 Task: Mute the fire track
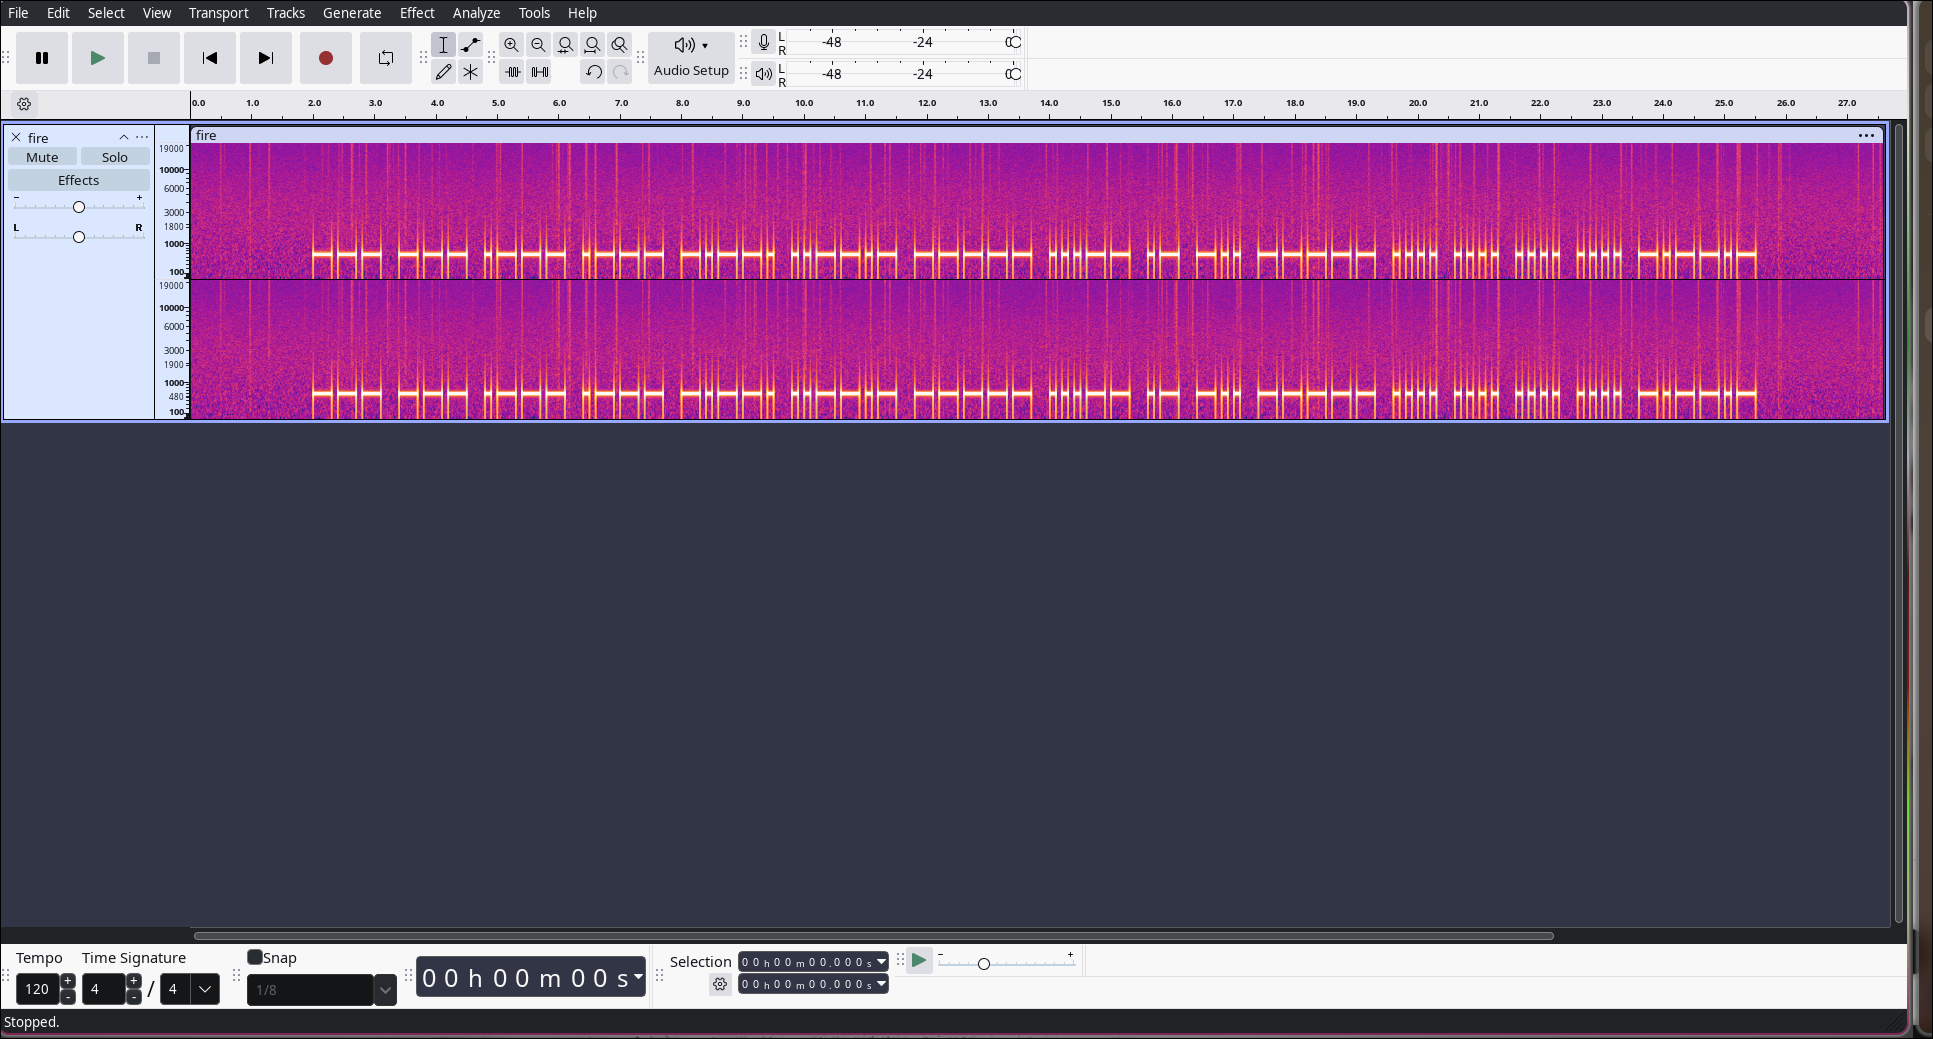point(42,157)
